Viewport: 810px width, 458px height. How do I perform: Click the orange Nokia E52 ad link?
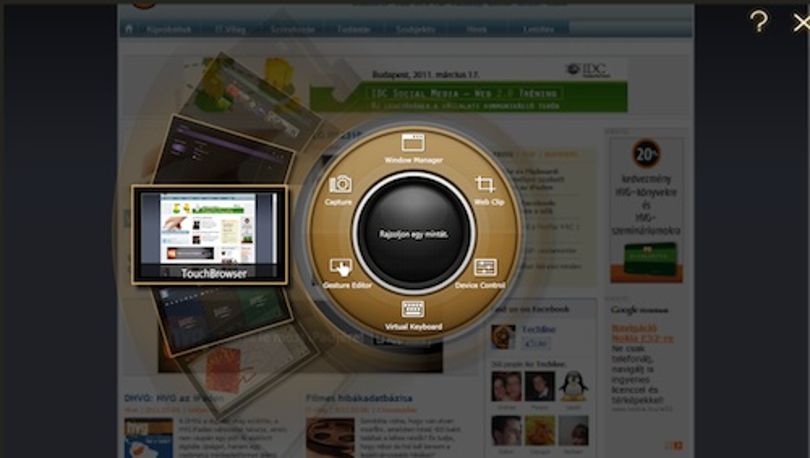(643, 333)
